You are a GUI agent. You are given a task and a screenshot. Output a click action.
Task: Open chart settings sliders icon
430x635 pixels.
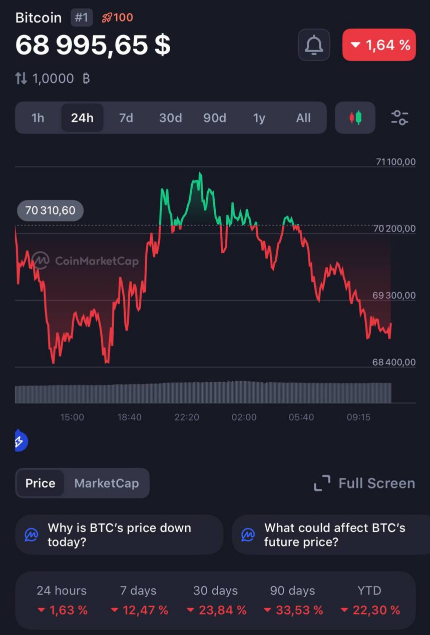click(x=400, y=118)
